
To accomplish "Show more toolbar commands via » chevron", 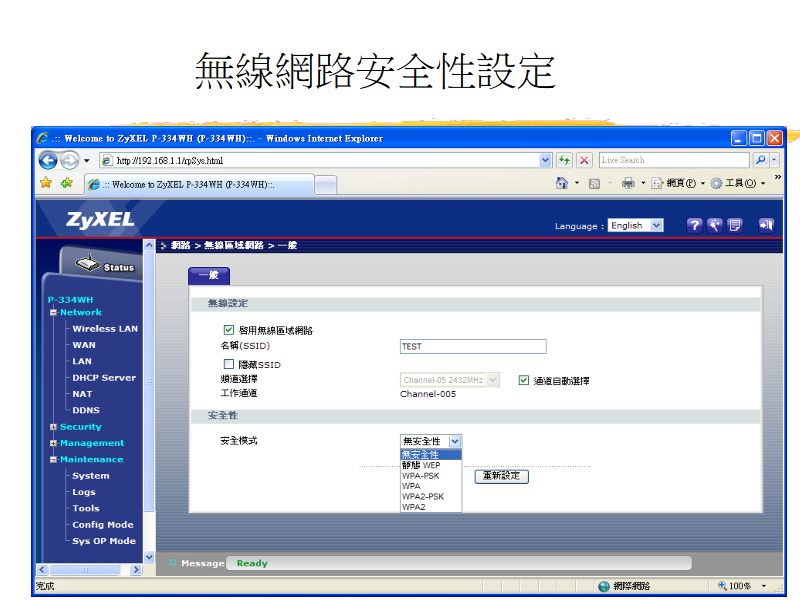I will [x=778, y=177].
